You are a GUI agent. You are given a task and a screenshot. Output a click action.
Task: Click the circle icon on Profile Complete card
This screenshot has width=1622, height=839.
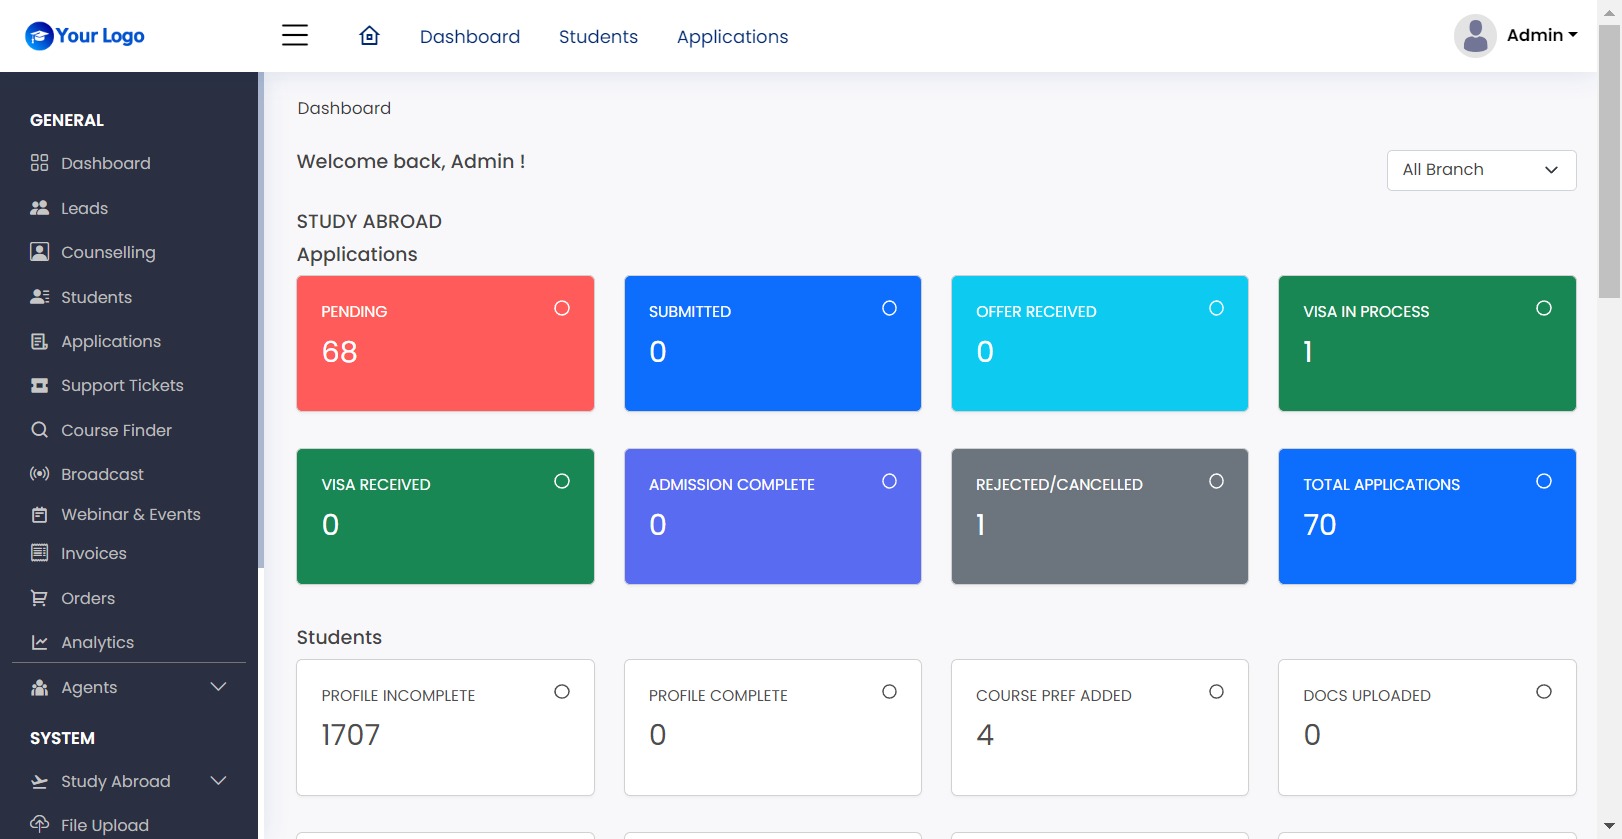[x=889, y=692]
